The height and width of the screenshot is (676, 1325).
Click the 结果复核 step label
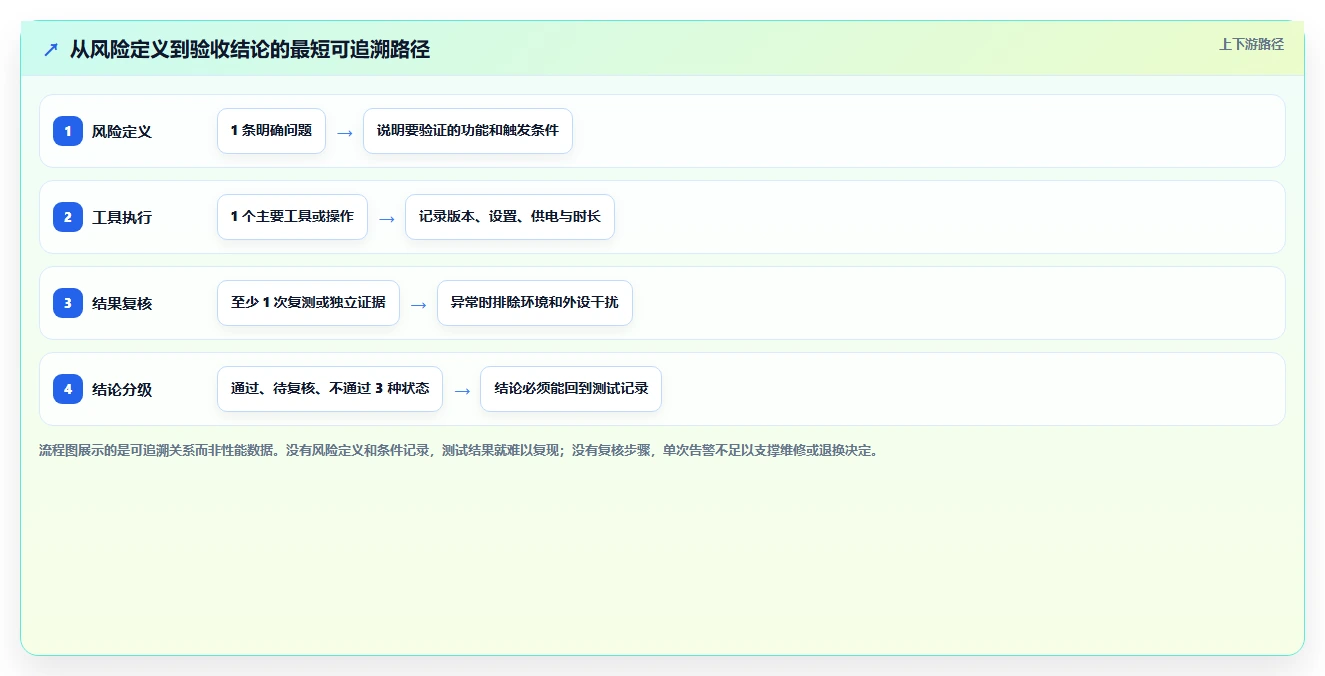(x=122, y=303)
